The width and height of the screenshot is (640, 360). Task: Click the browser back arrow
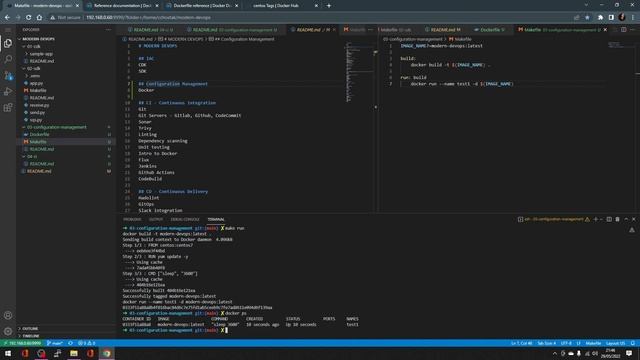[x=7, y=18]
